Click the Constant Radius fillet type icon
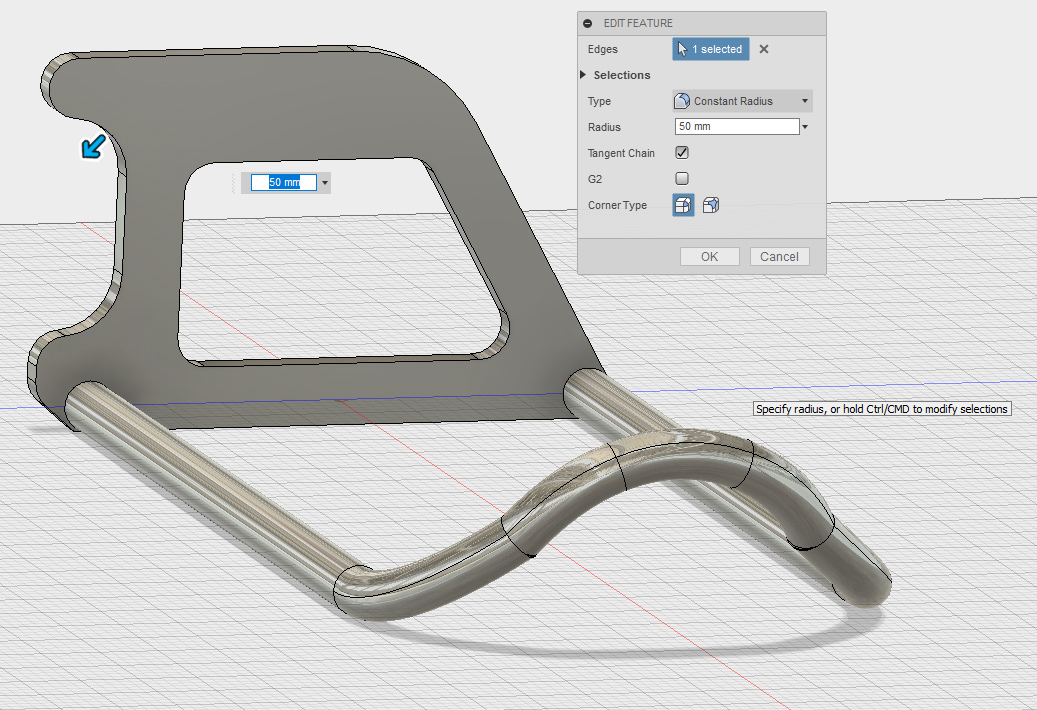 [683, 101]
